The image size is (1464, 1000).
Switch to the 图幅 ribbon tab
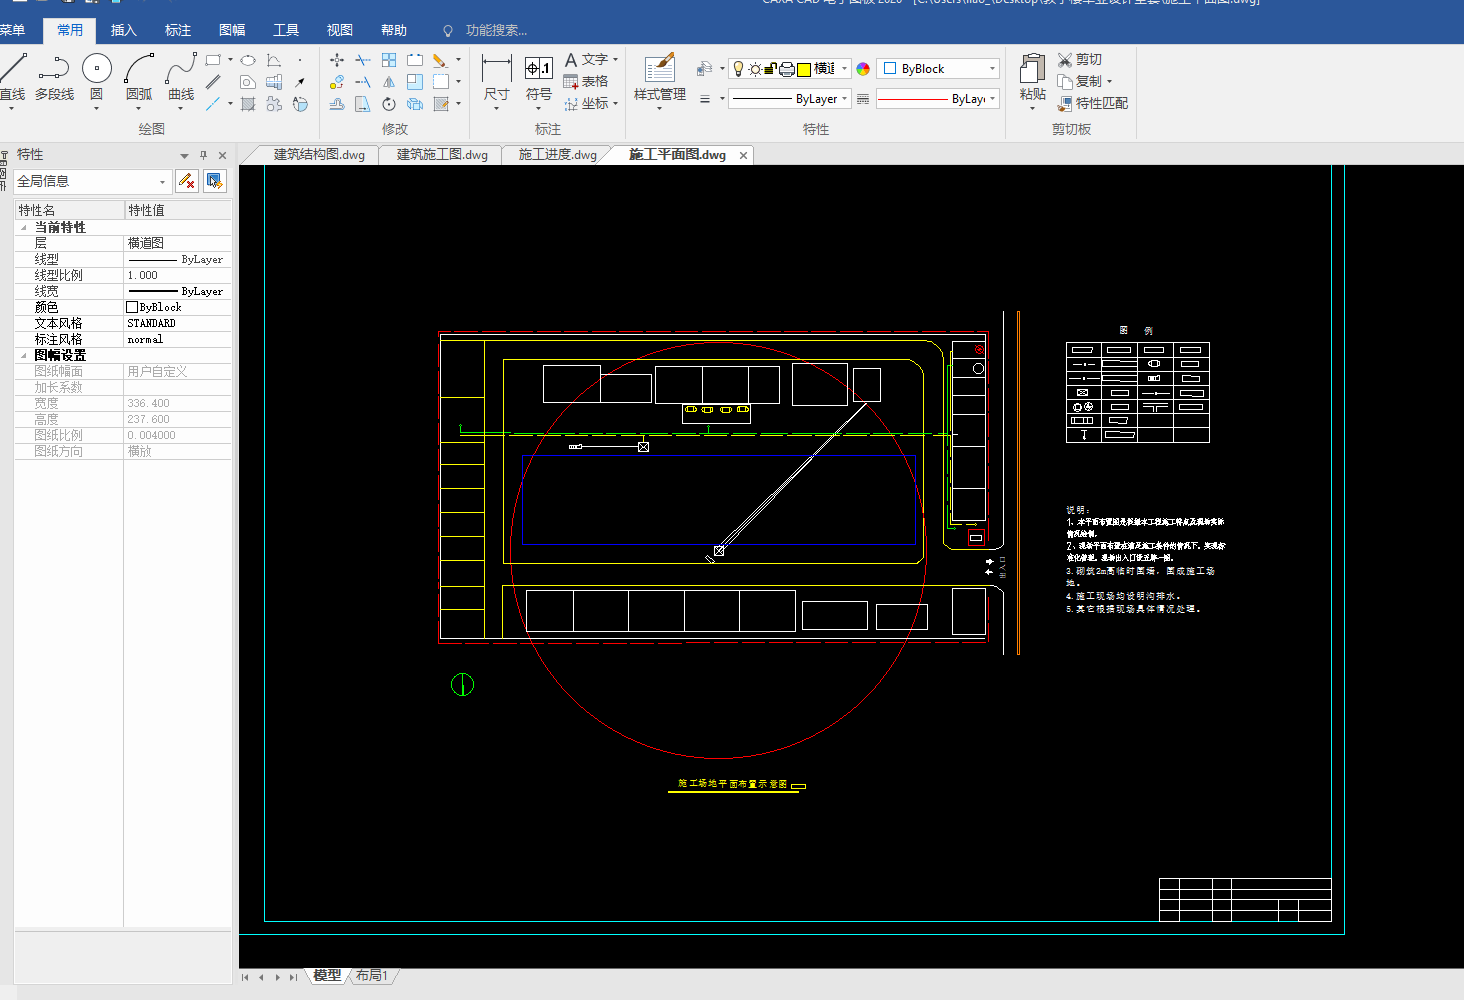click(232, 30)
